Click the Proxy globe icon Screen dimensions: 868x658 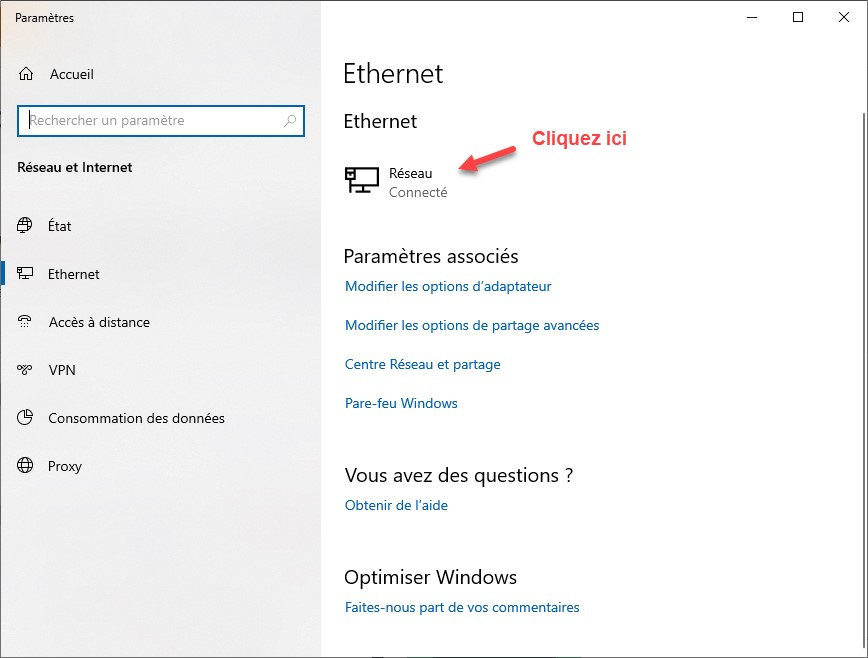(x=26, y=466)
